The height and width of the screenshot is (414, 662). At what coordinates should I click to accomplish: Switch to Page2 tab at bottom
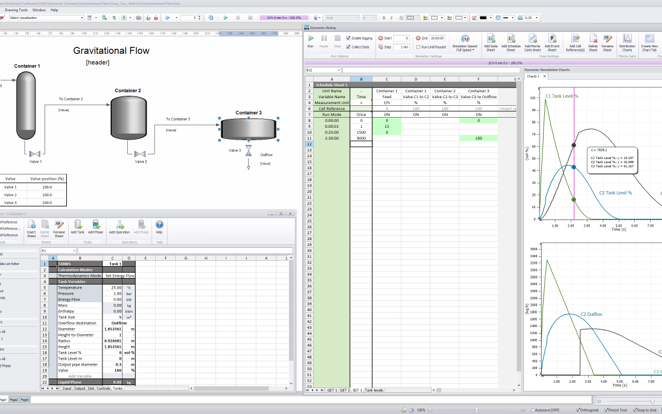tap(14, 399)
